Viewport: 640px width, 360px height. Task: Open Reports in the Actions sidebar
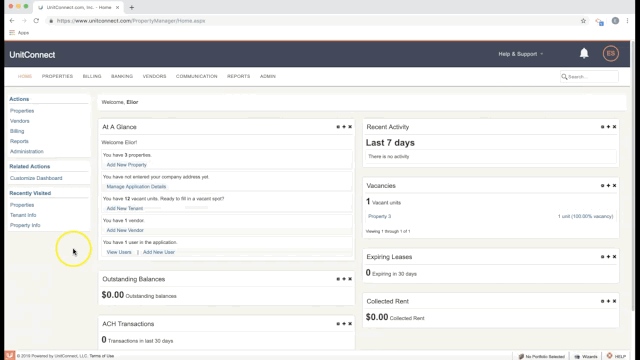(19, 141)
